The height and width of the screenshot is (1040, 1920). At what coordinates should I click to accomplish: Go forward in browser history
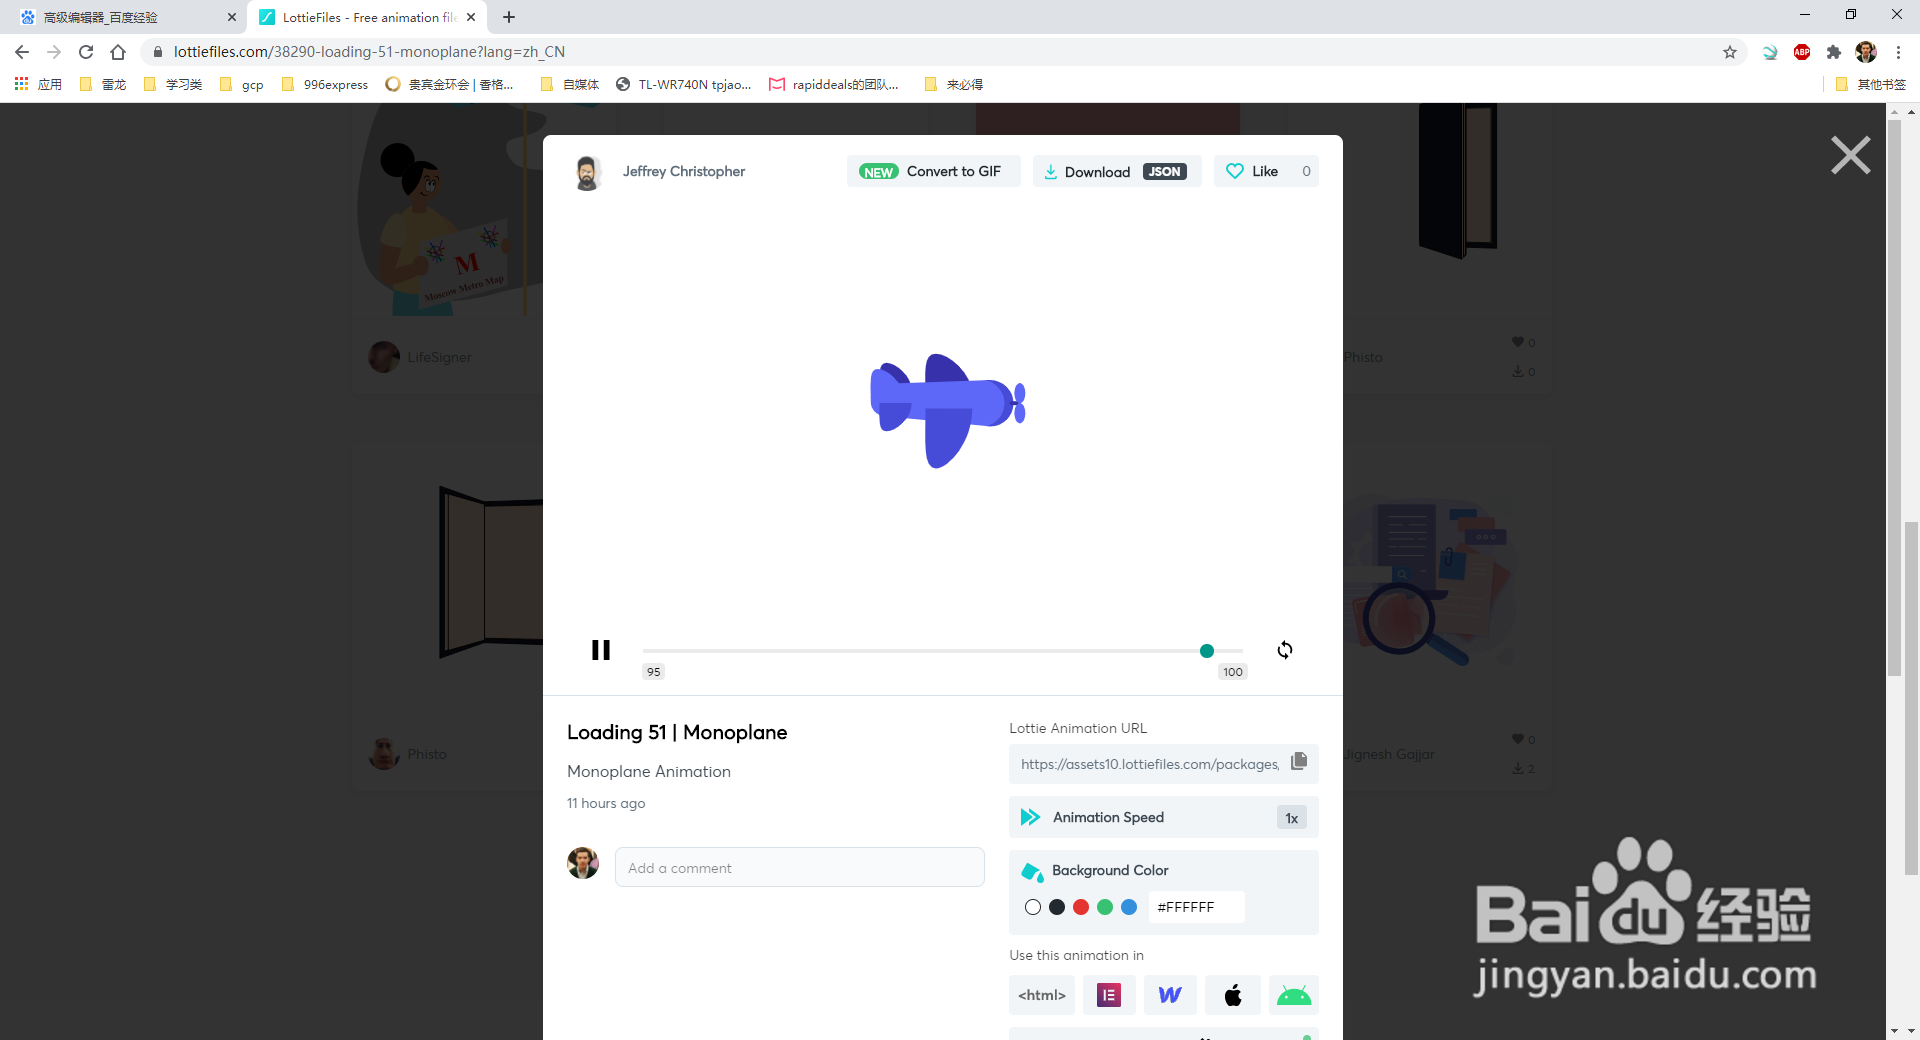click(54, 52)
